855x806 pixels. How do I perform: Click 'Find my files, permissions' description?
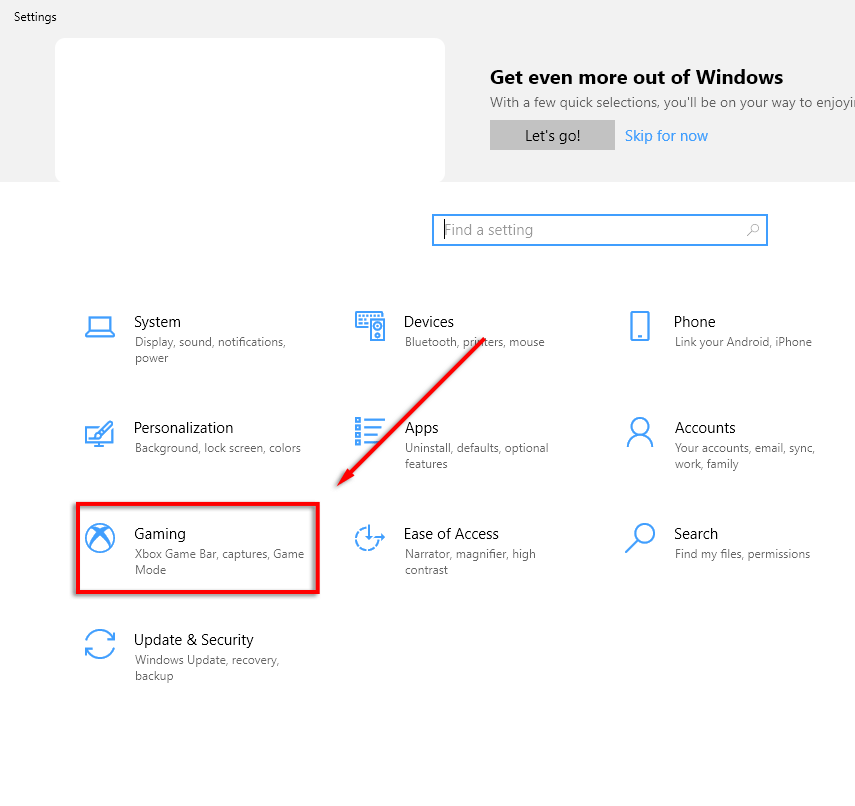pyautogui.click(x=743, y=554)
